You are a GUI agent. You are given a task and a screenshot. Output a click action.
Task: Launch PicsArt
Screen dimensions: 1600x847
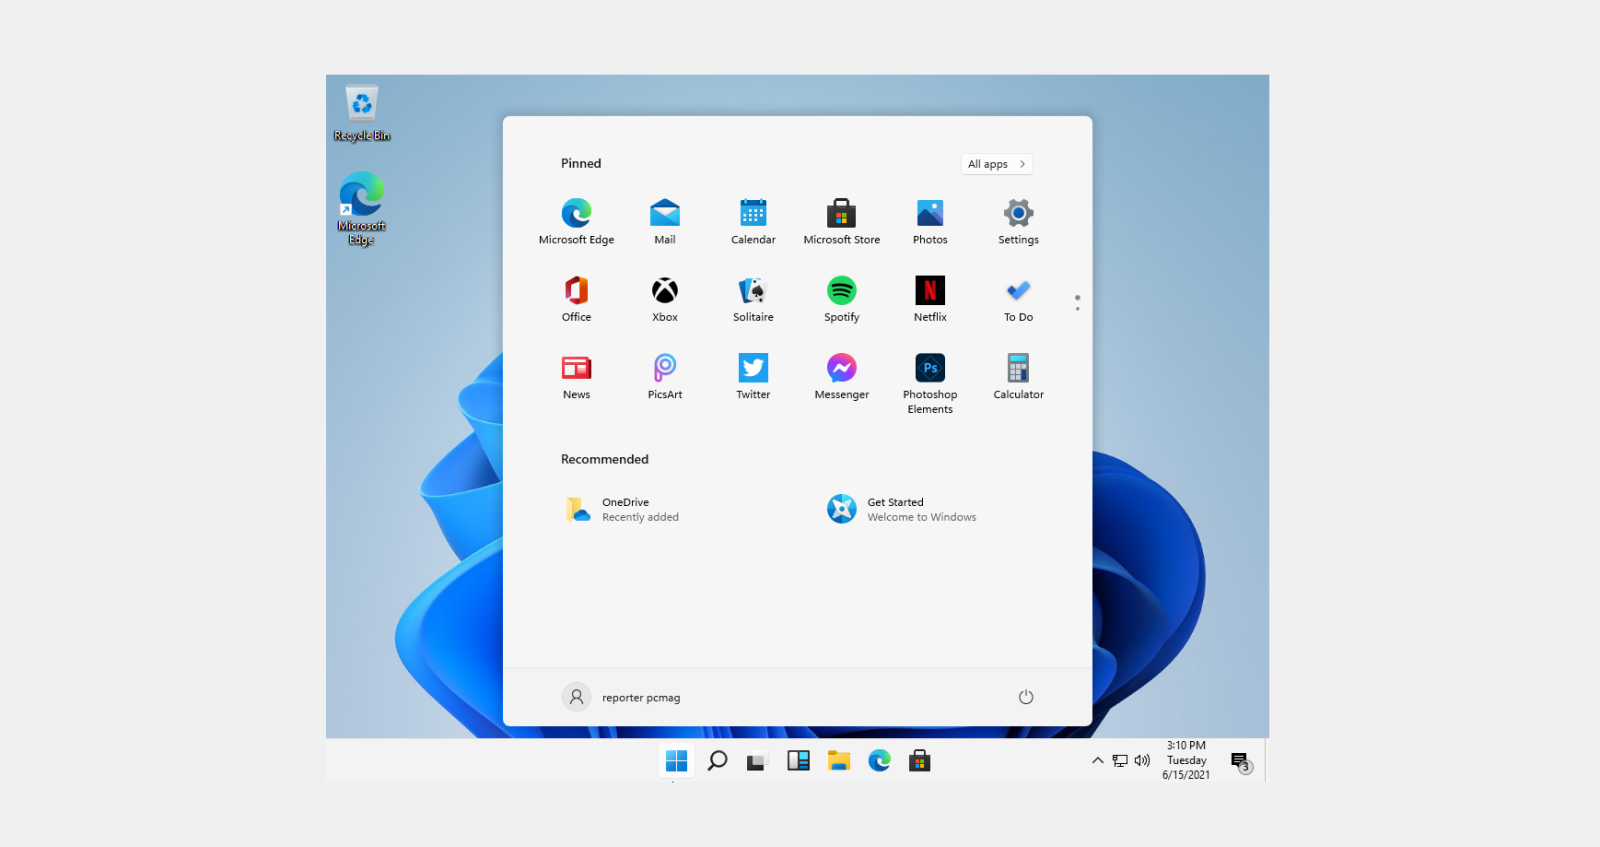coord(665,376)
